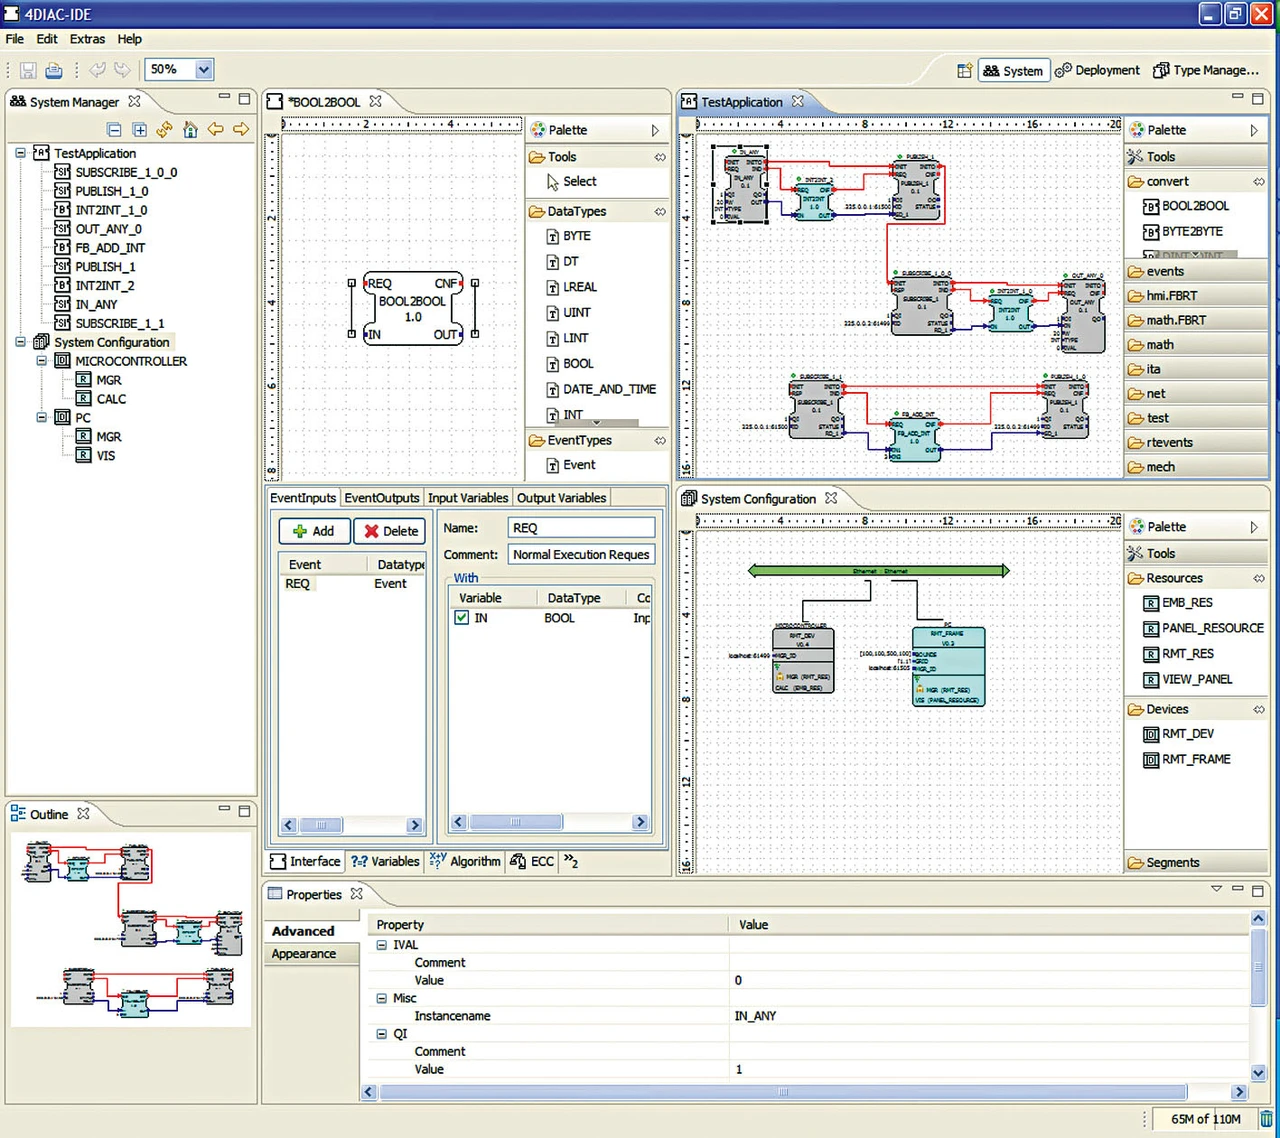Click the Outline diagram thumbnail

(x=131, y=930)
